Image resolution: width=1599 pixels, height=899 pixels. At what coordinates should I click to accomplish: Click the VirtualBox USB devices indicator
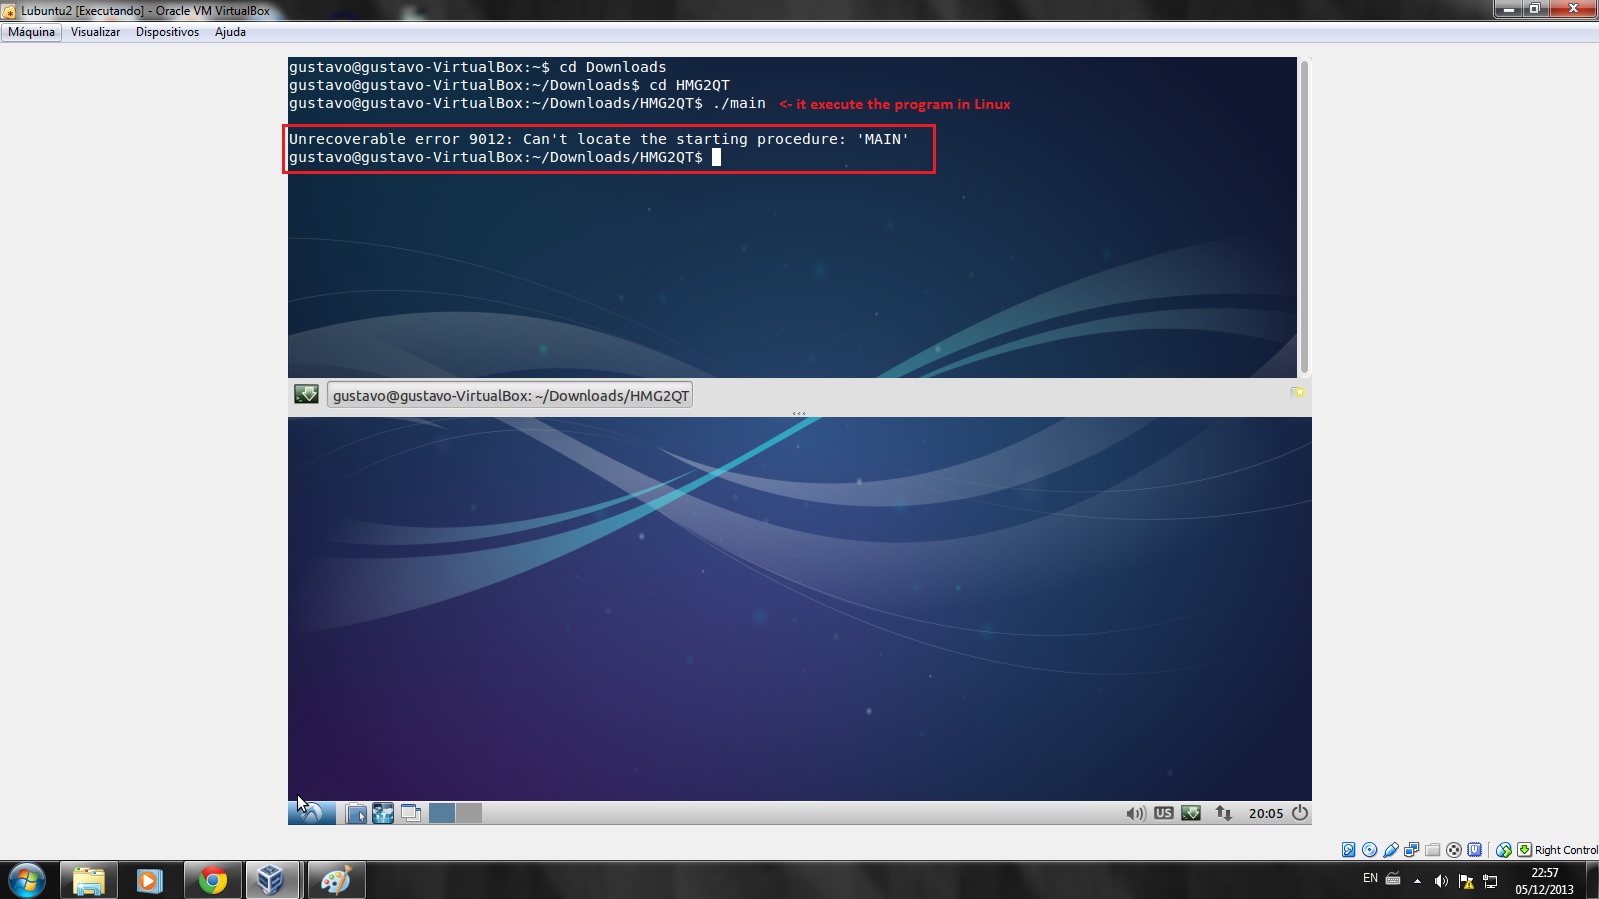point(1390,850)
